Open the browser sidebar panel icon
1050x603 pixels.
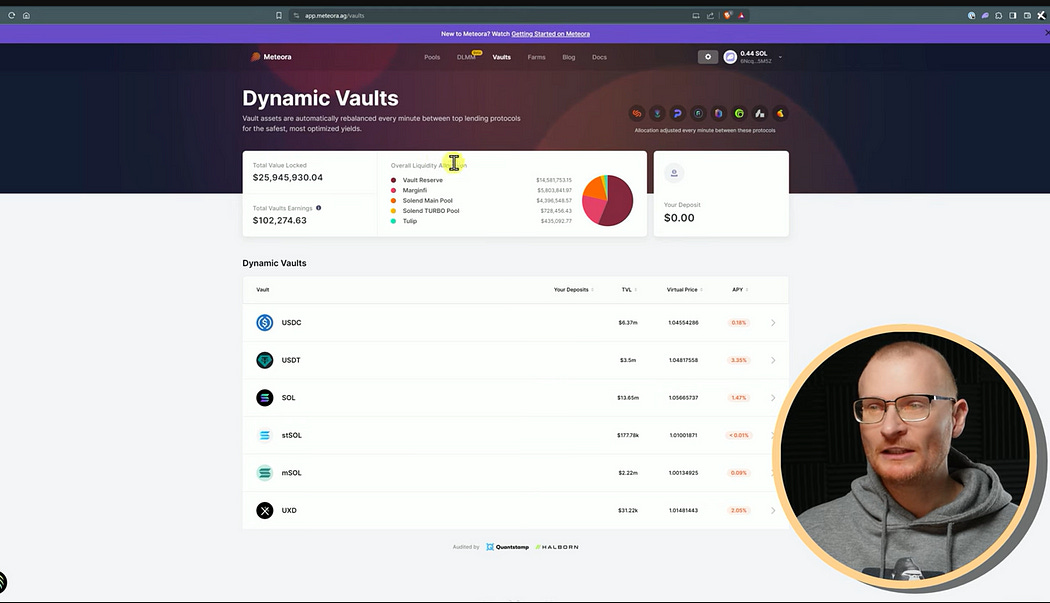tap(1012, 15)
